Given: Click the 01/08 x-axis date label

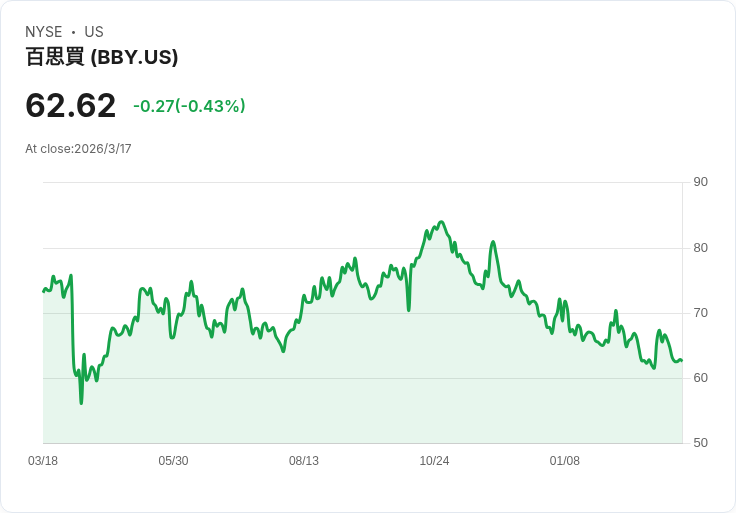Looking at the screenshot, I should click(x=565, y=461).
